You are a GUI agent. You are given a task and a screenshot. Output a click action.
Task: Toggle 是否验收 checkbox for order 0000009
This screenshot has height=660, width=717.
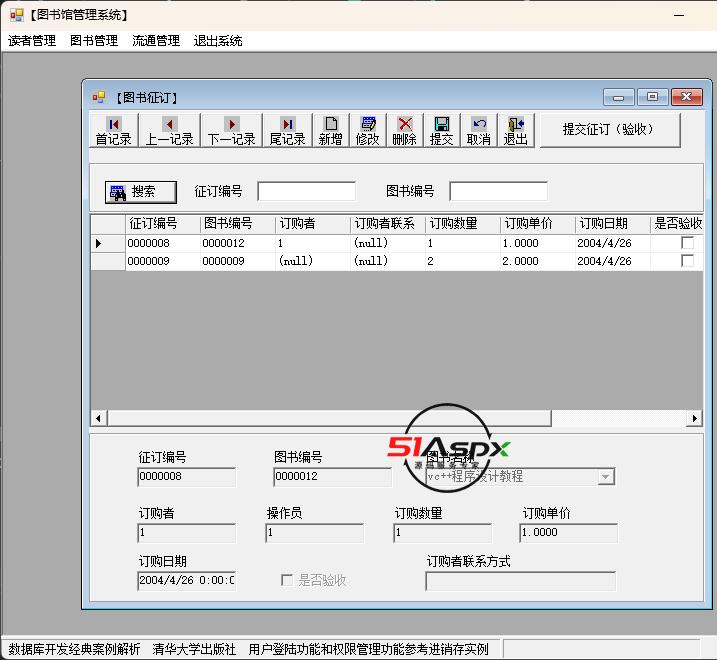pyautogui.click(x=687, y=261)
